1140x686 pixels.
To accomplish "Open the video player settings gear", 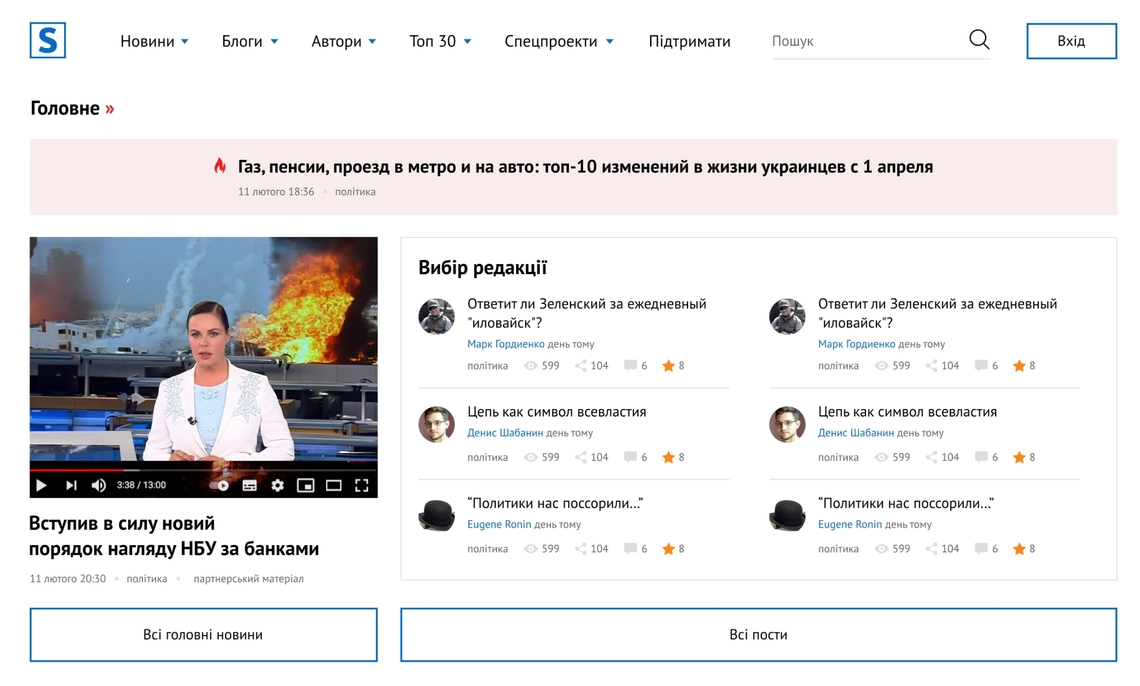I will pyautogui.click(x=278, y=485).
